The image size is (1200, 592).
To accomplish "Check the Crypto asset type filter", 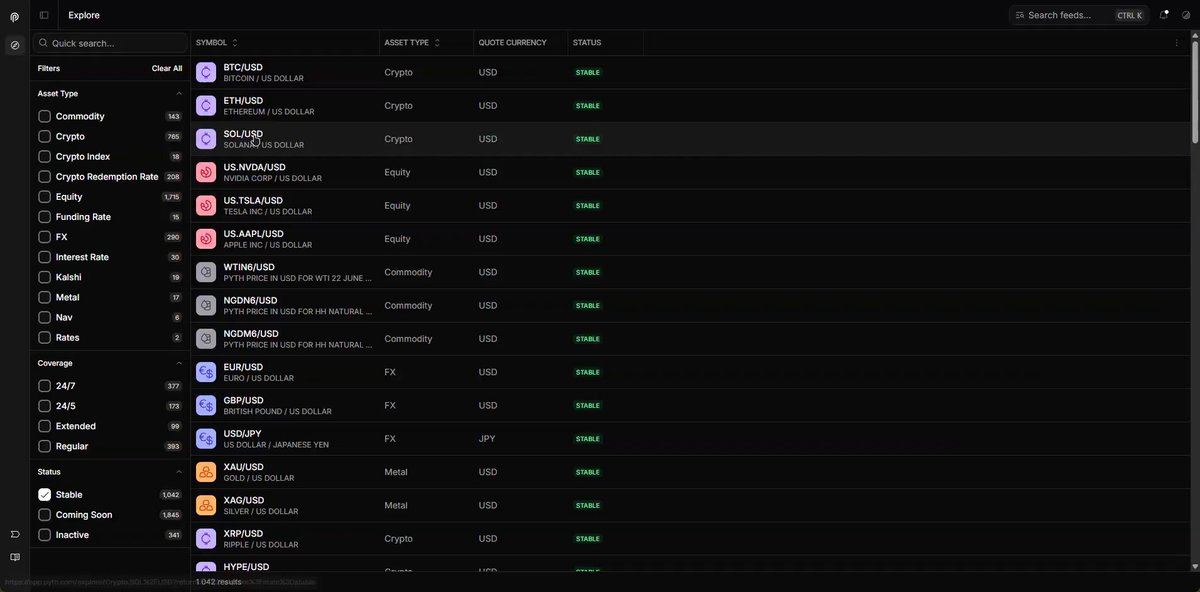I will point(44,136).
